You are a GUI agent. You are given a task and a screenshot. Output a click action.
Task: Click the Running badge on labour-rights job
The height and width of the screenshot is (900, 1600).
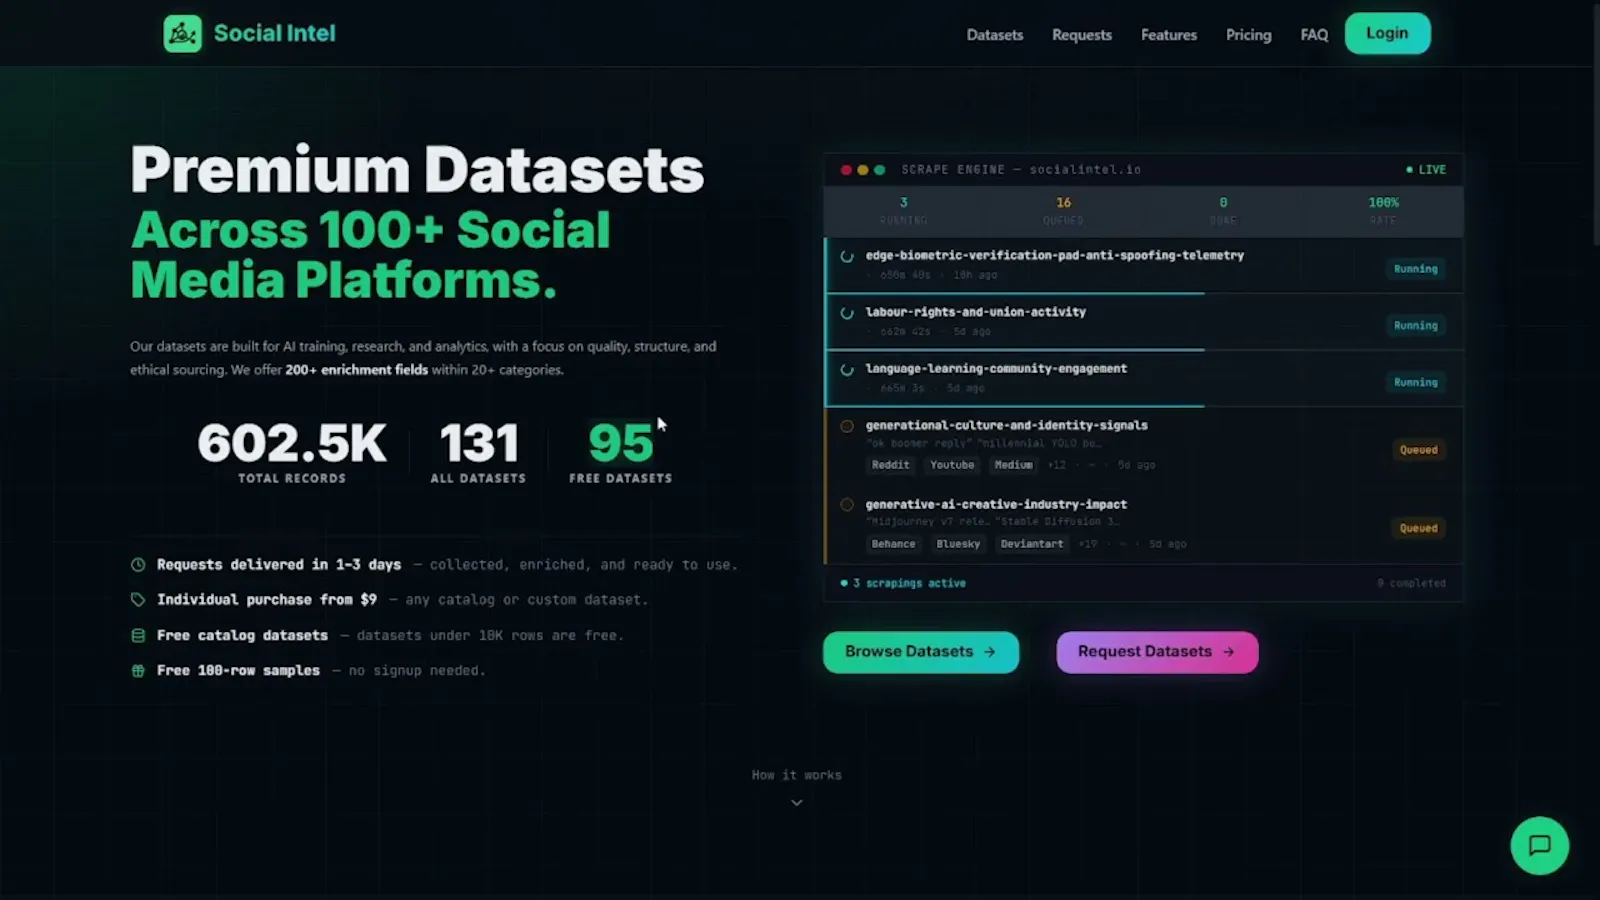[x=1415, y=326]
